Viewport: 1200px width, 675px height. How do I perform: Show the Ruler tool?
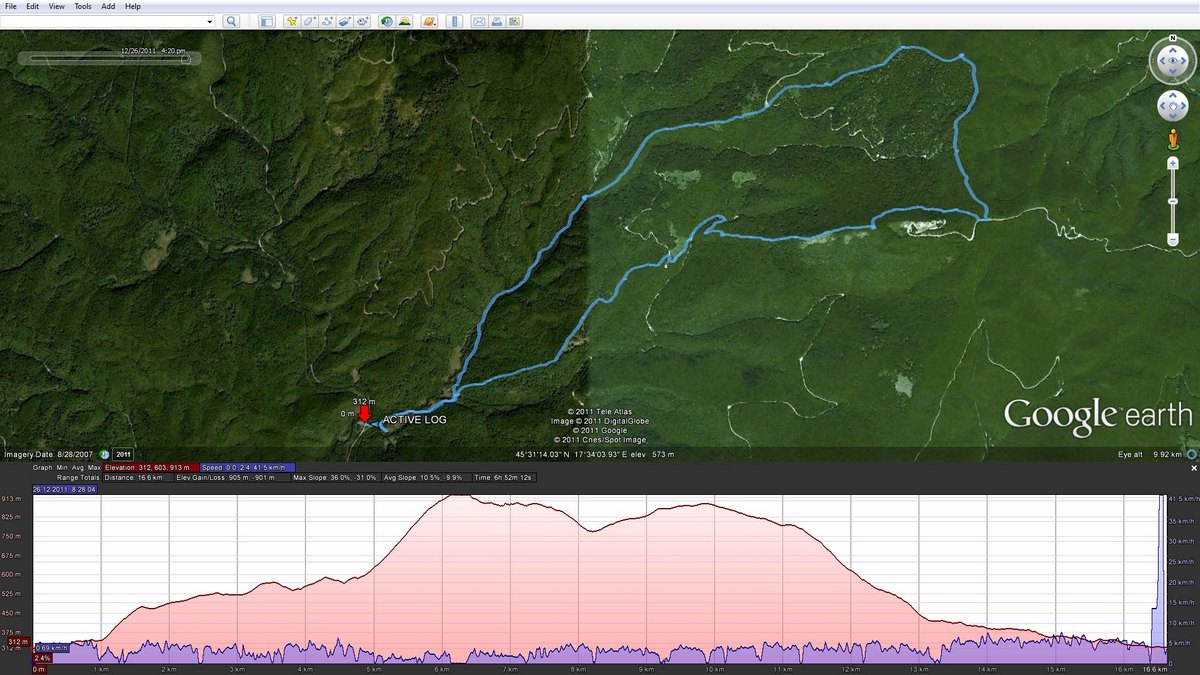[x=454, y=20]
